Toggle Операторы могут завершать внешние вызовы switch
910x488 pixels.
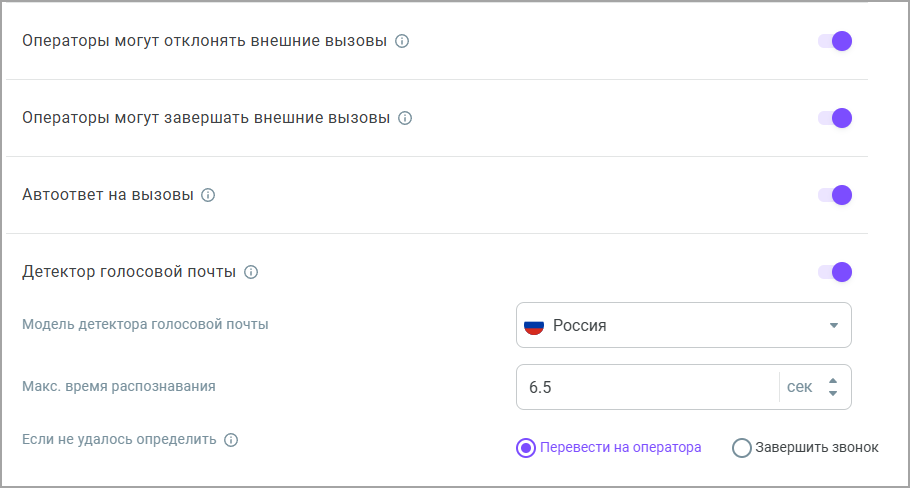[x=835, y=118]
